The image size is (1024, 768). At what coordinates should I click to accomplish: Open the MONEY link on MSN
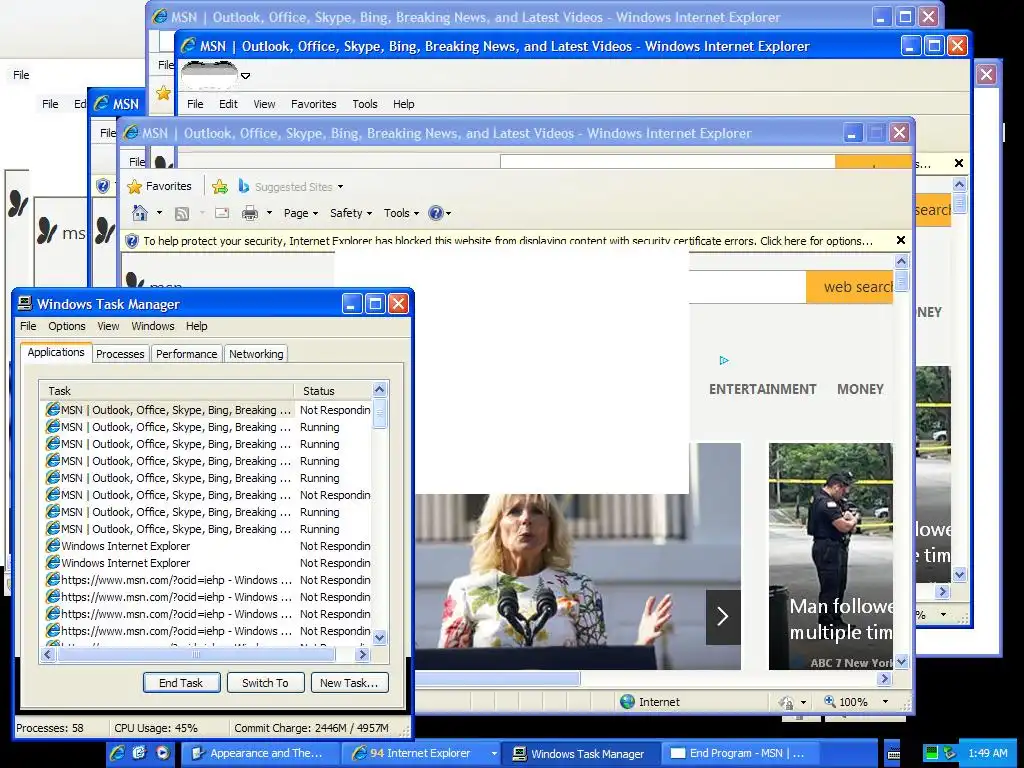pos(860,389)
